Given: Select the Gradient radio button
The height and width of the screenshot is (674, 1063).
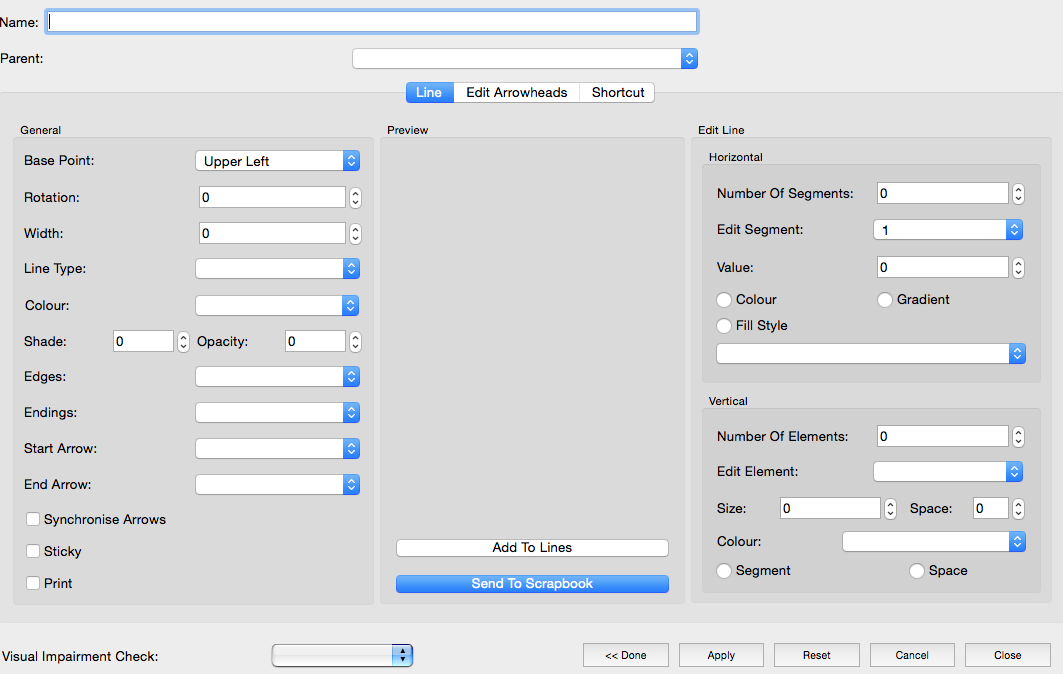Looking at the screenshot, I should coord(885,300).
